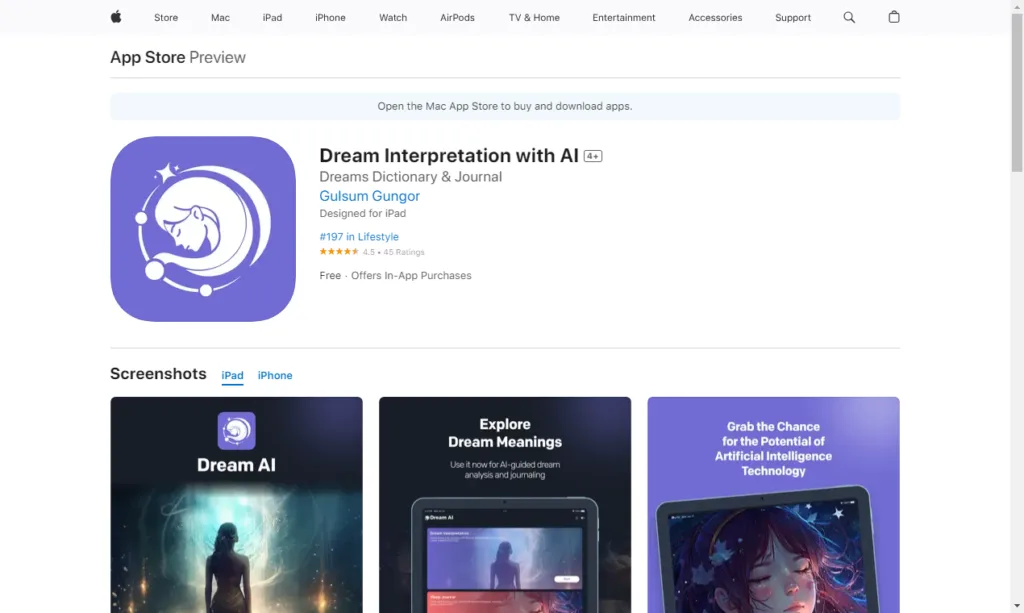Click the Dreams Dictionary & Journal subtitle
Image resolution: width=1024 pixels, height=613 pixels.
[x=411, y=177]
